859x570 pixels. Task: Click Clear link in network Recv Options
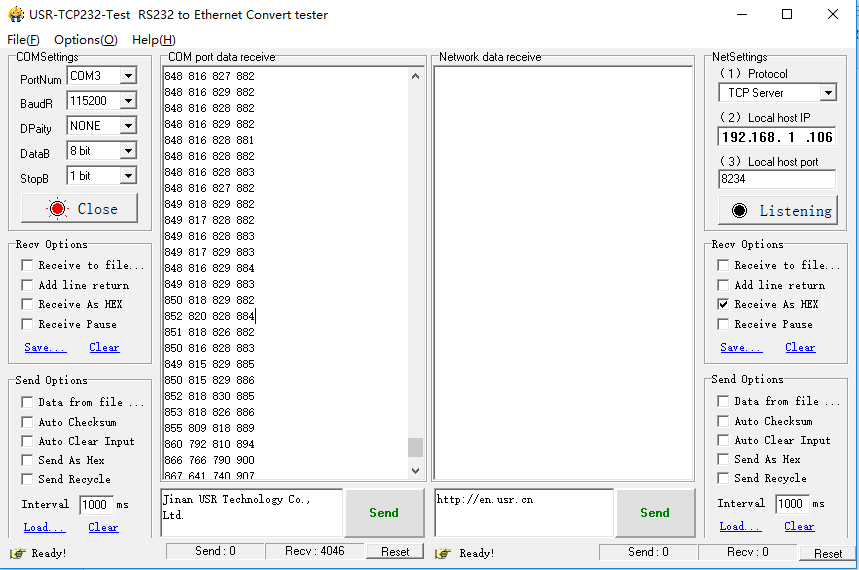click(x=800, y=347)
